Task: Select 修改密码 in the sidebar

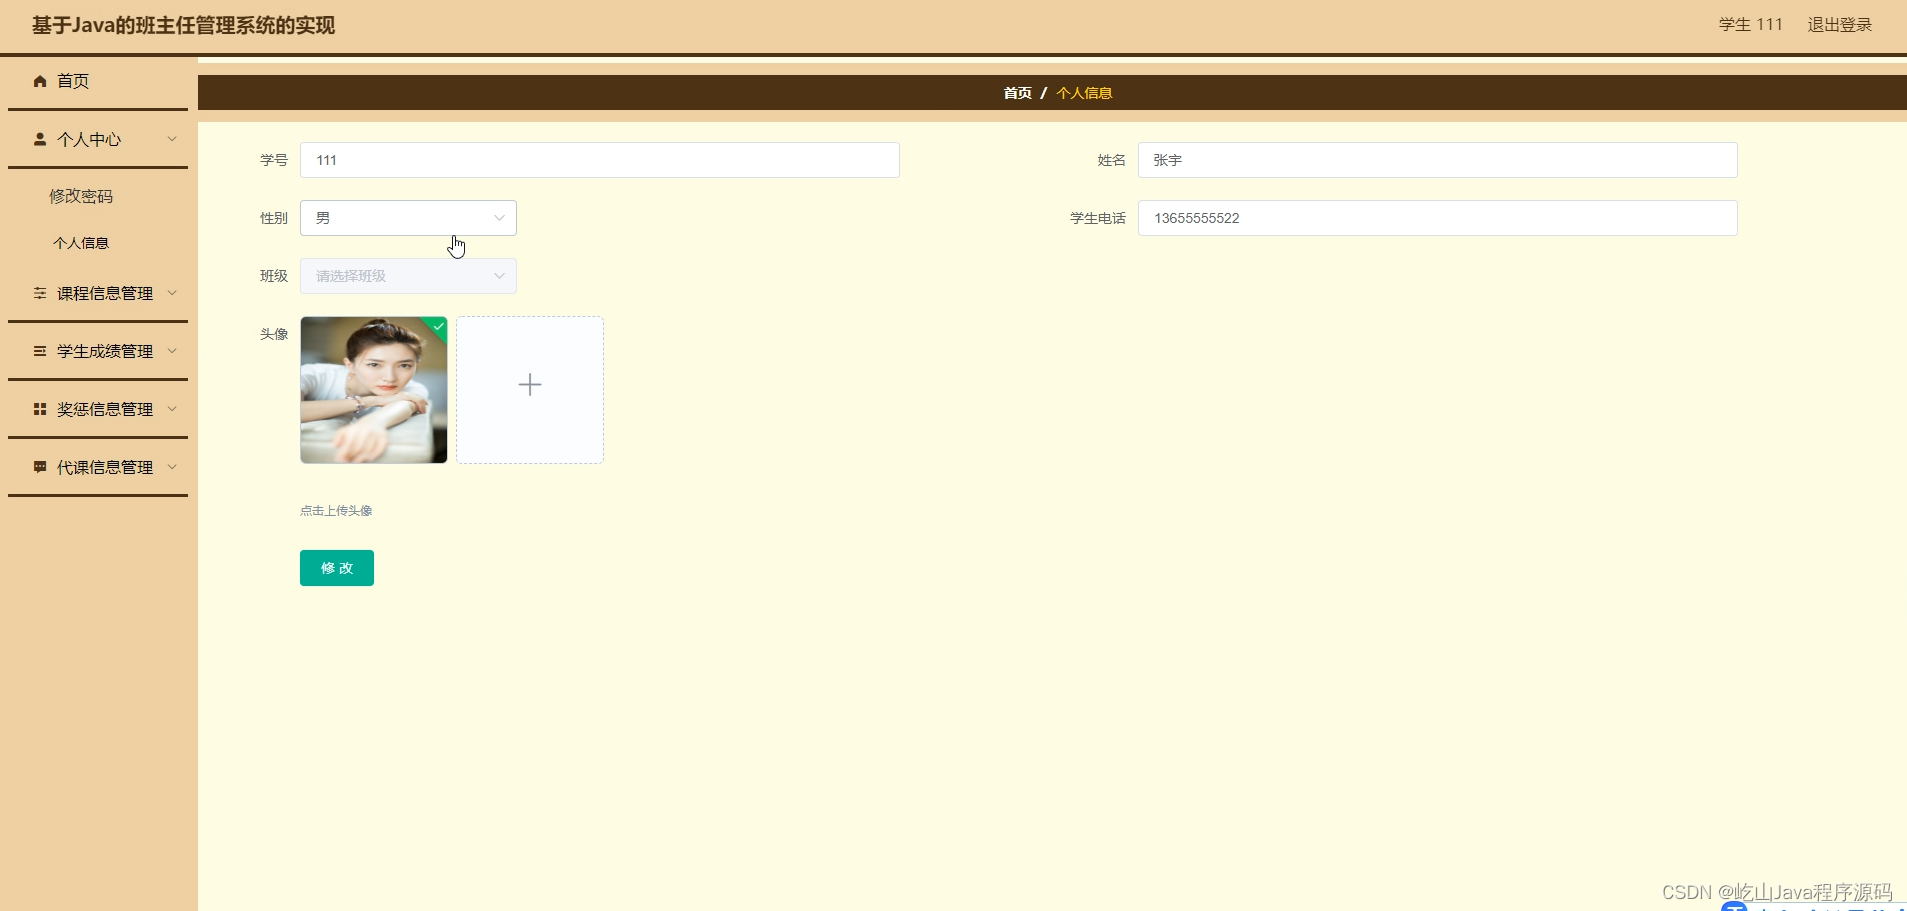Action: (82, 195)
